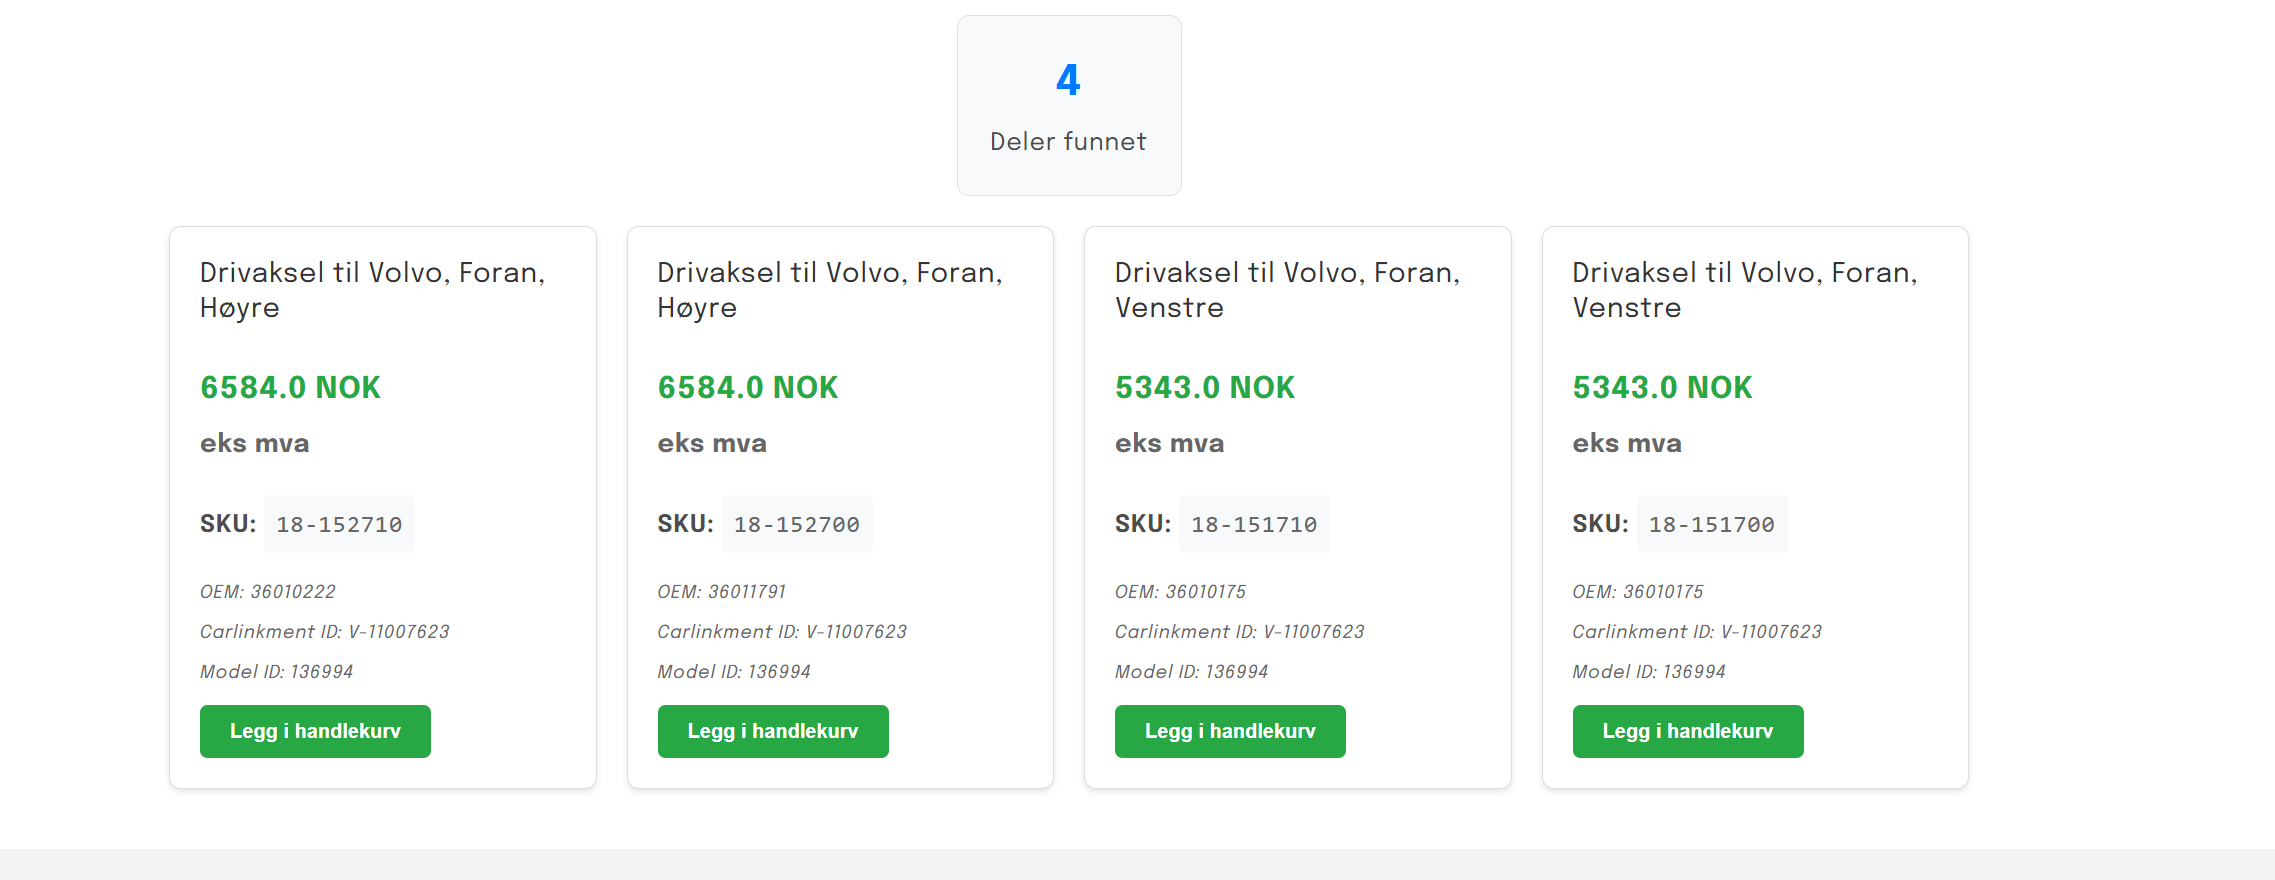Click Model ID: 136994 in fourth card
Screen dimensions: 2275x880
click(x=1649, y=672)
